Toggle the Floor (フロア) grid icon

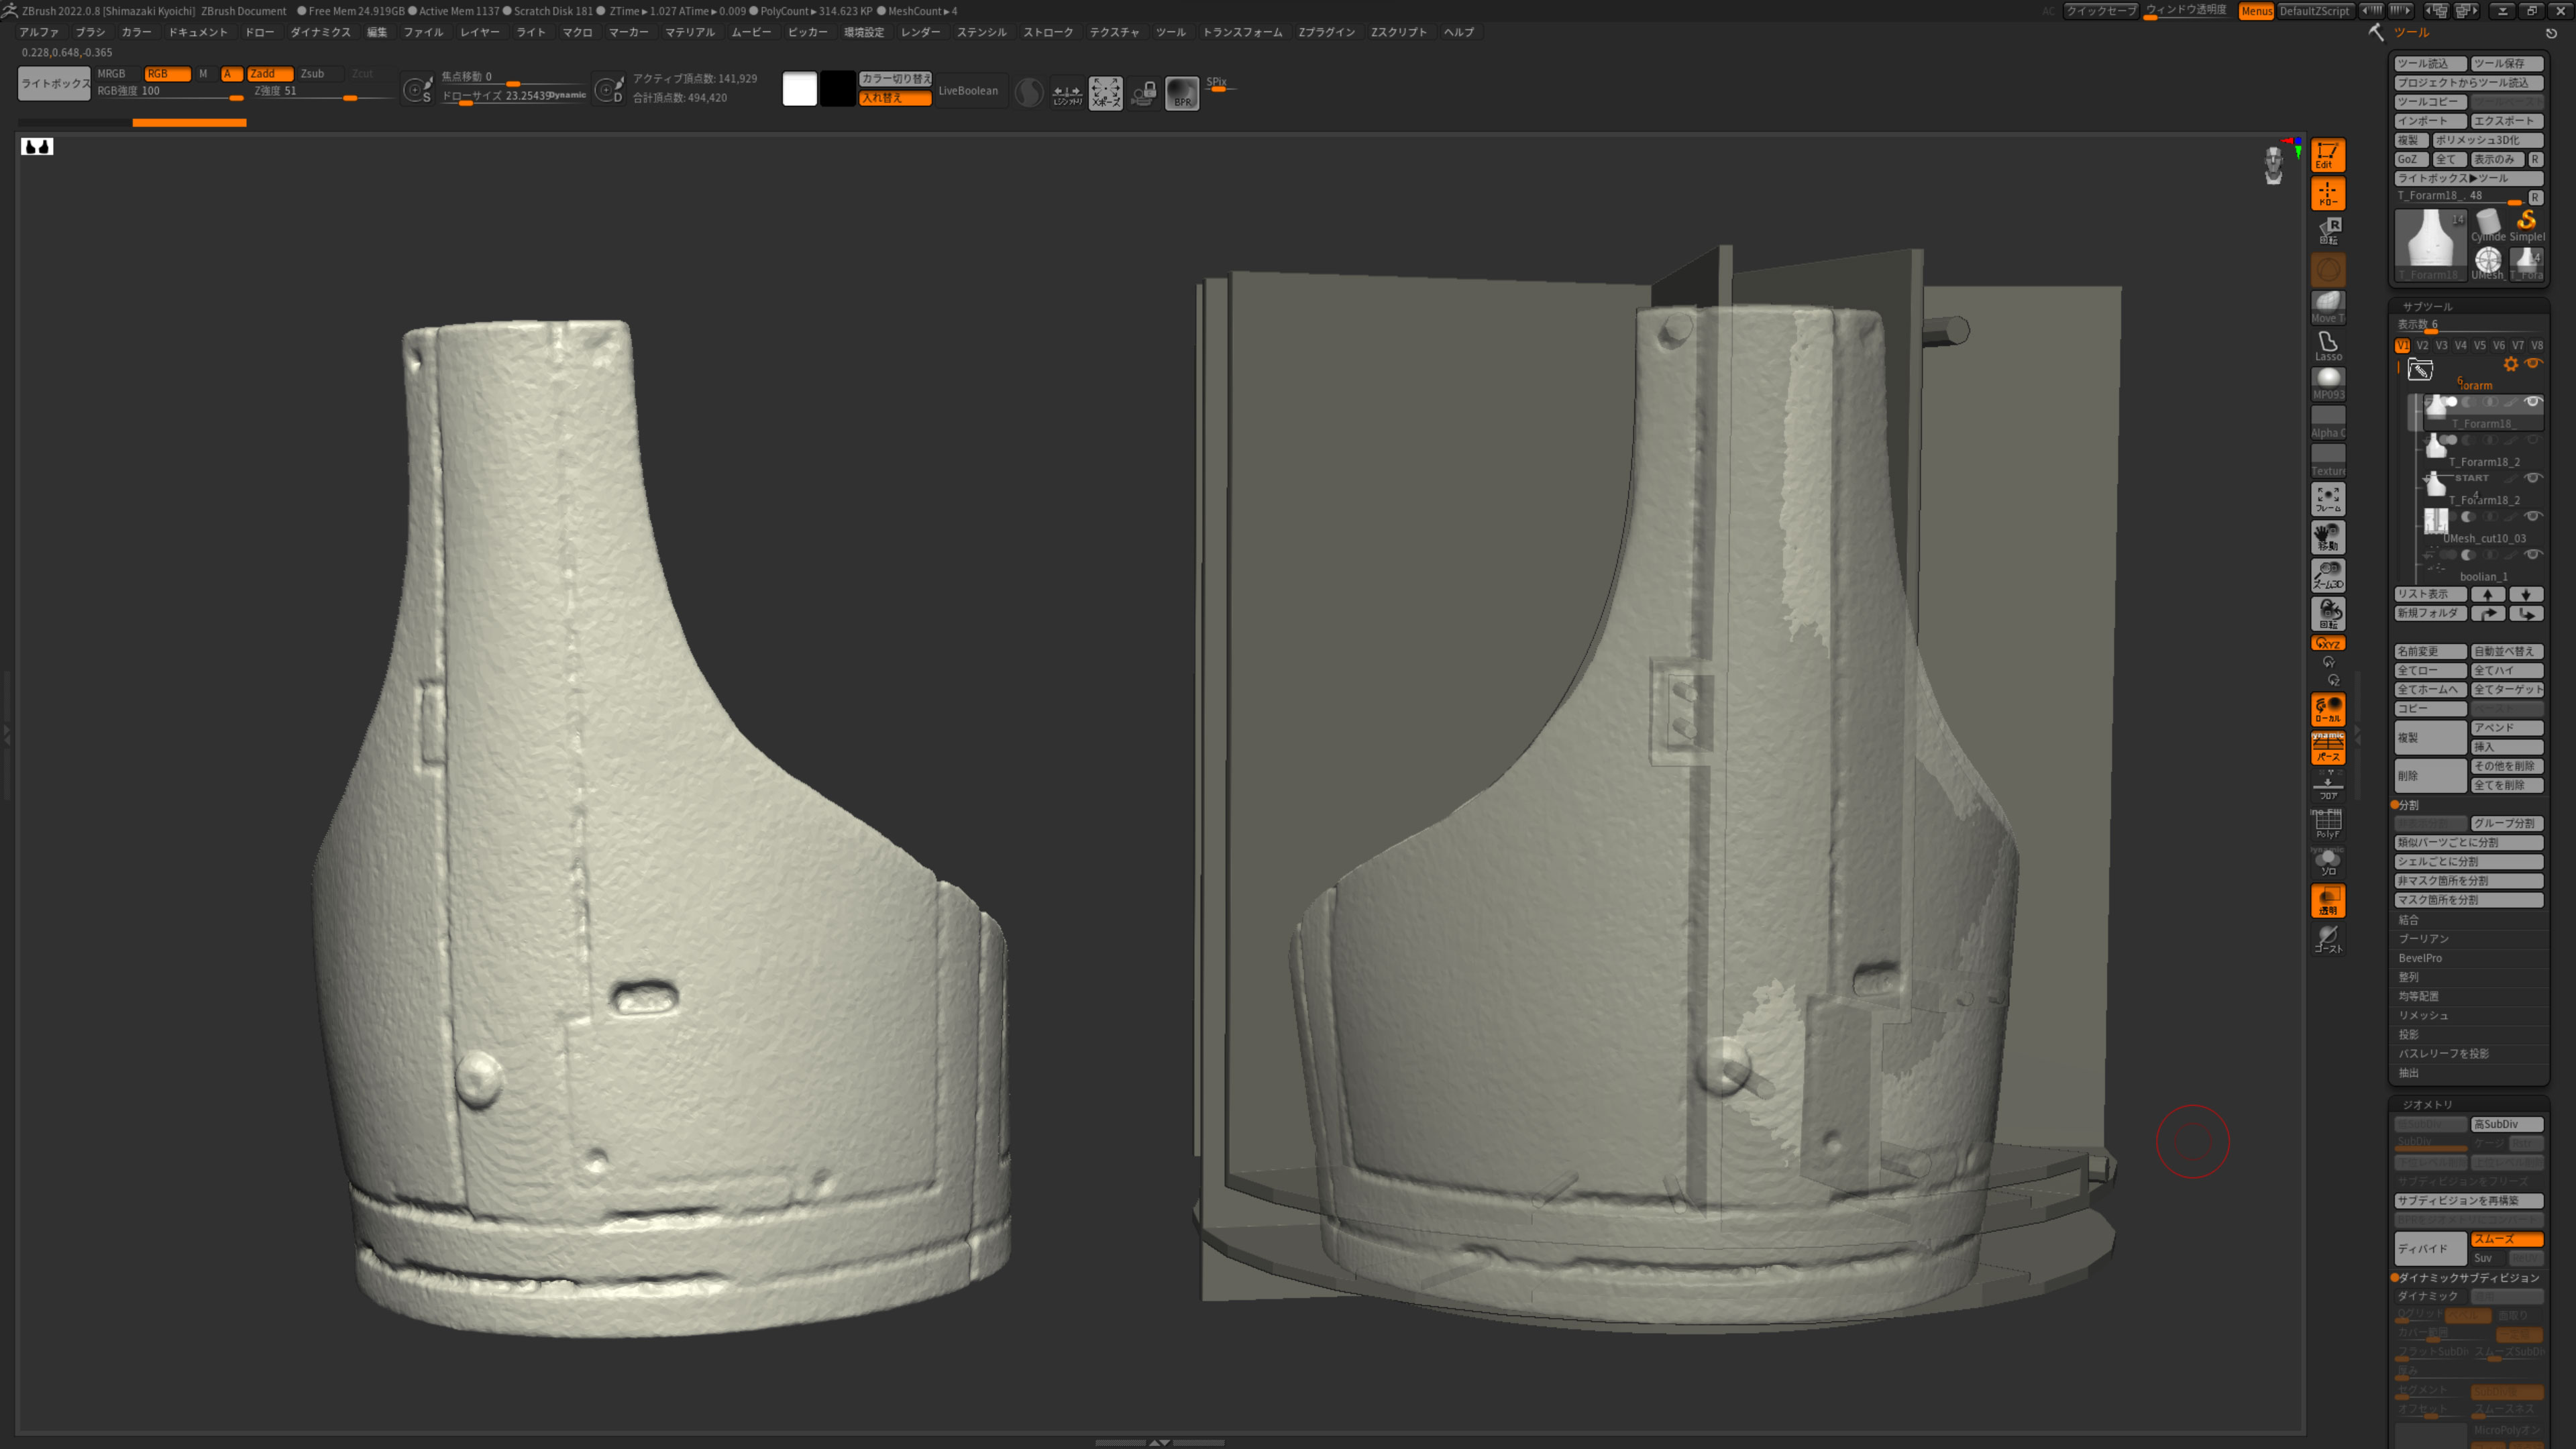[2327, 785]
